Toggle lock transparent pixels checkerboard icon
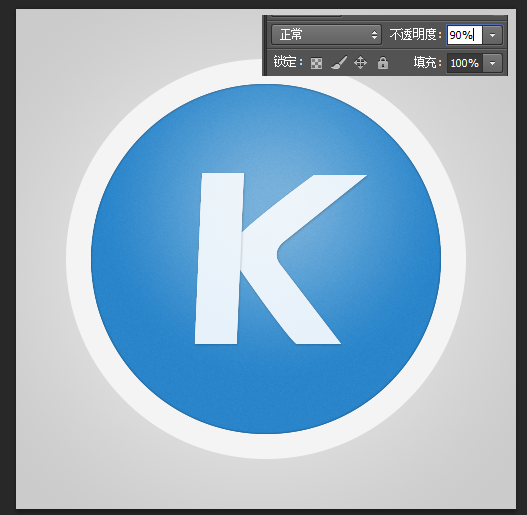Viewport: 527px width, 515px height. (316, 63)
